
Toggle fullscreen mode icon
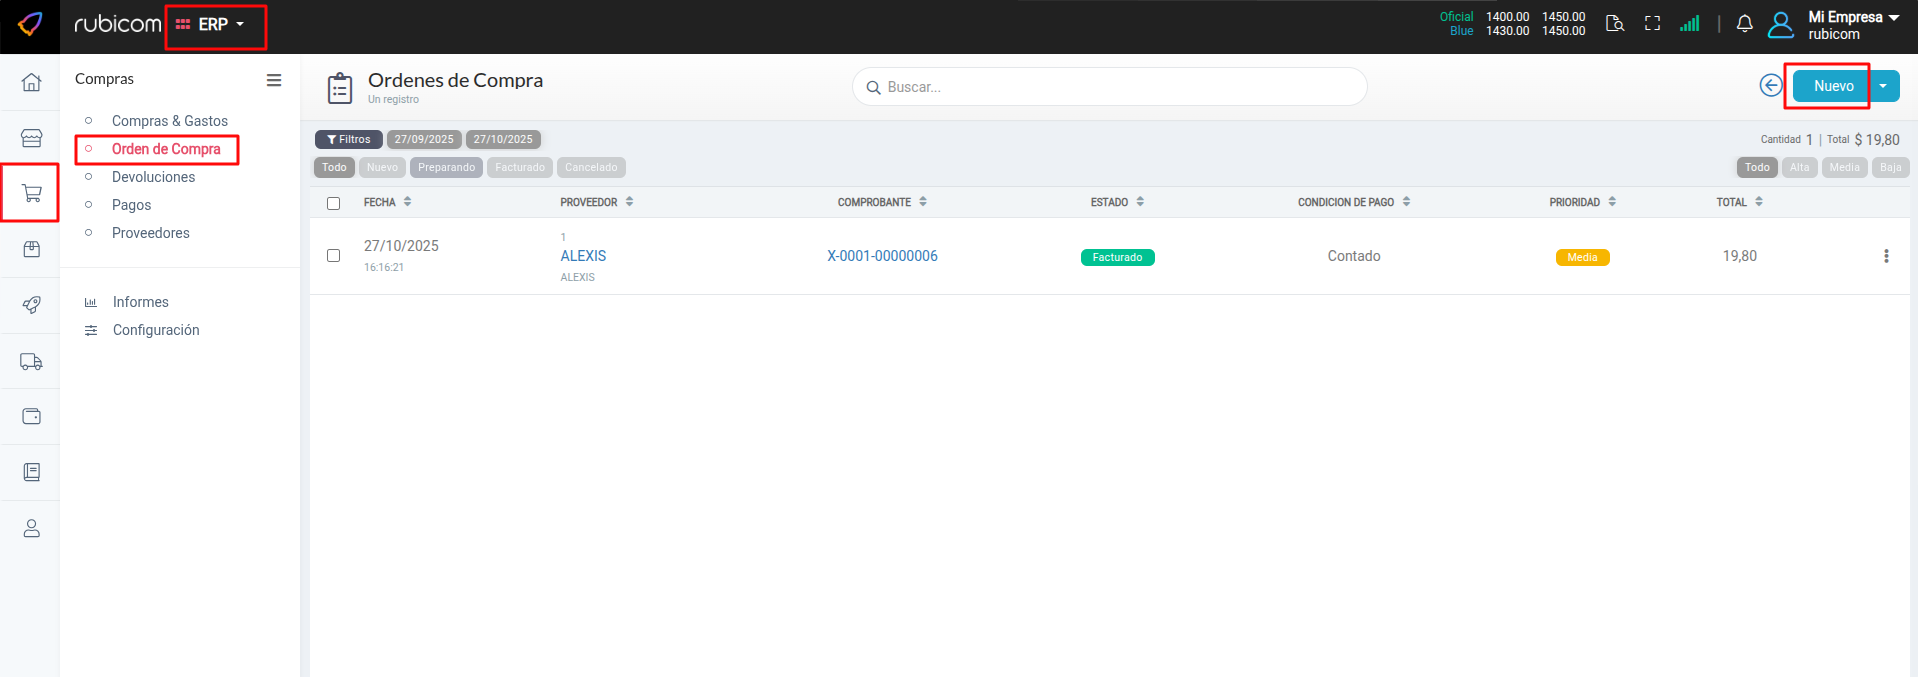[1652, 24]
